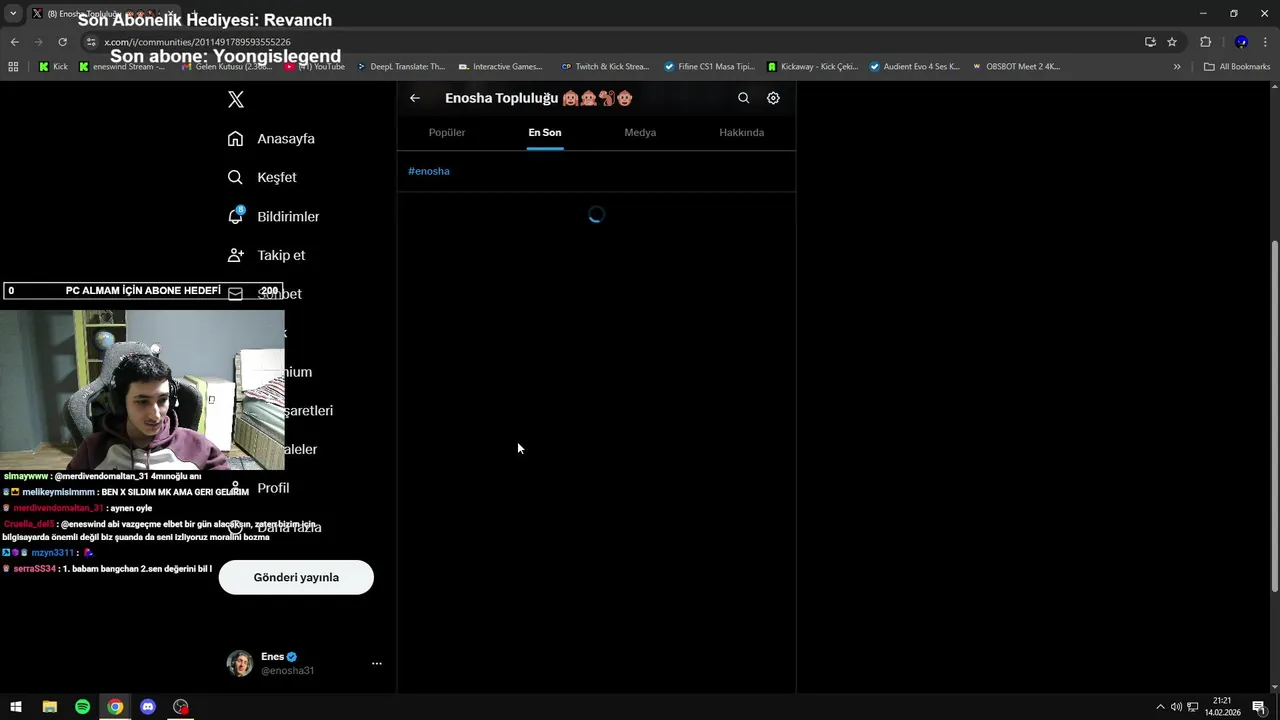
Task: Open File Explorer from taskbar
Action: point(49,707)
